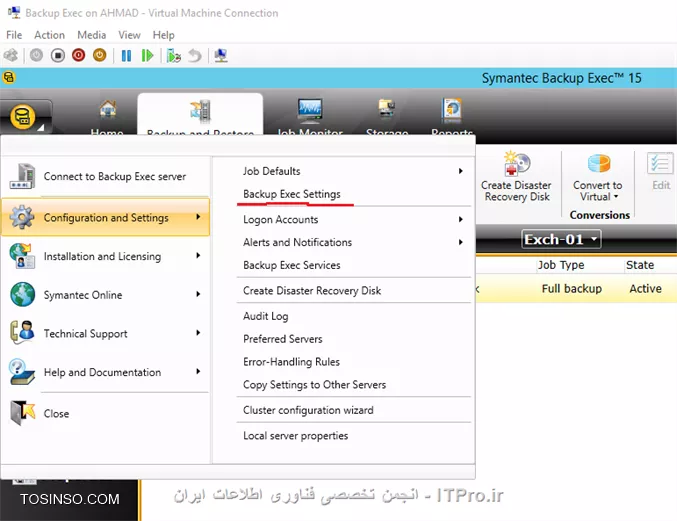
Task: Expand the Alerts and Notifications arrow
Action: click(461, 242)
